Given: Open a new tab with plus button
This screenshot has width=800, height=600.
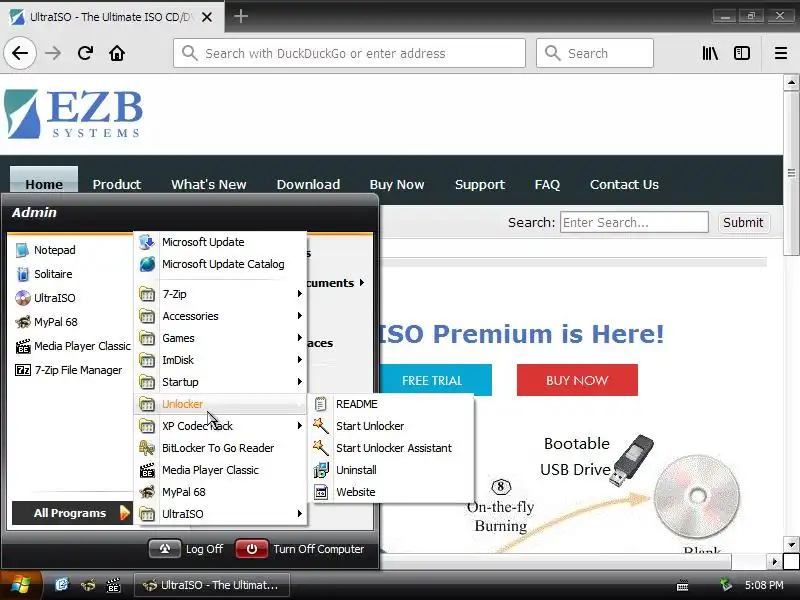Looking at the screenshot, I should click(241, 16).
